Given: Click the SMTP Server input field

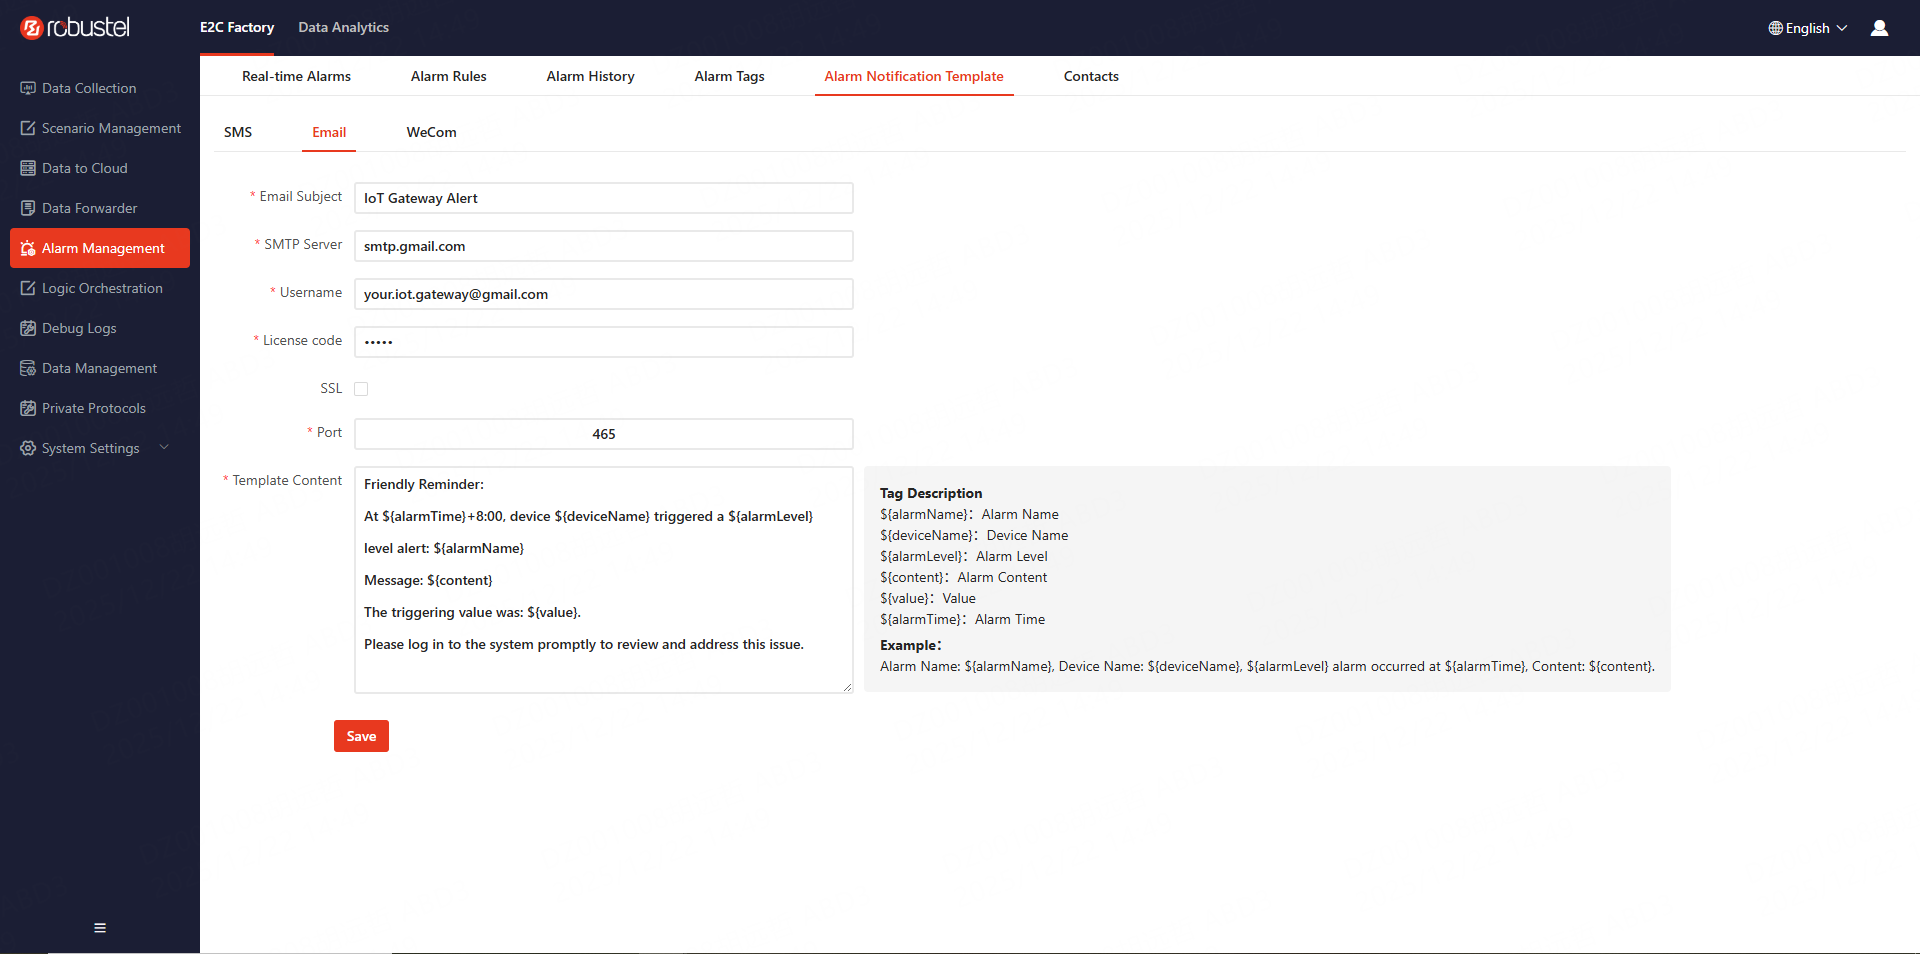Looking at the screenshot, I should click(x=603, y=246).
